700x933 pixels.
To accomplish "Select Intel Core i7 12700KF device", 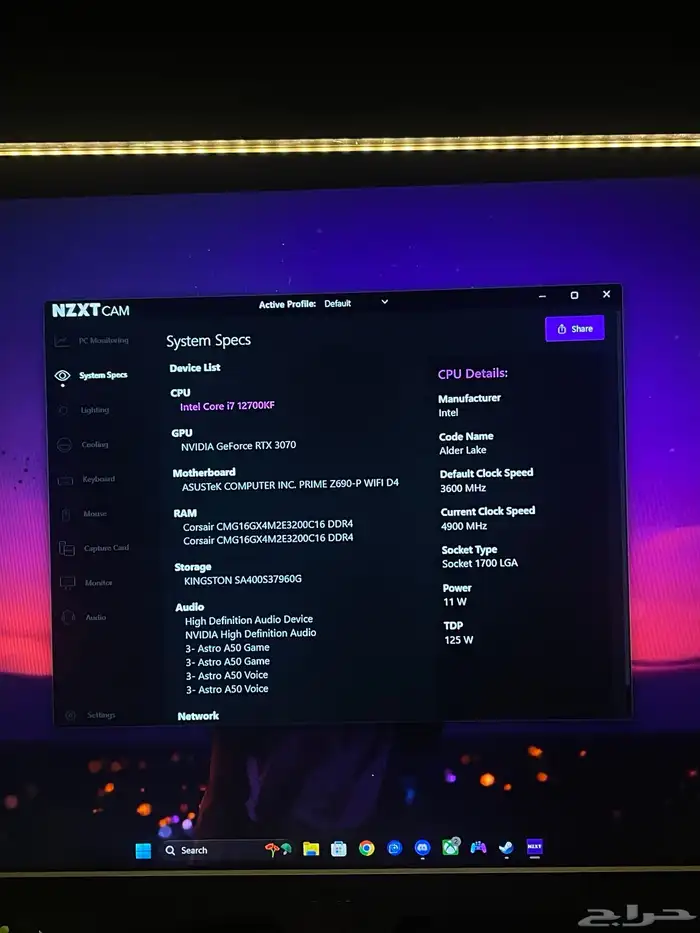I will 227,407.
